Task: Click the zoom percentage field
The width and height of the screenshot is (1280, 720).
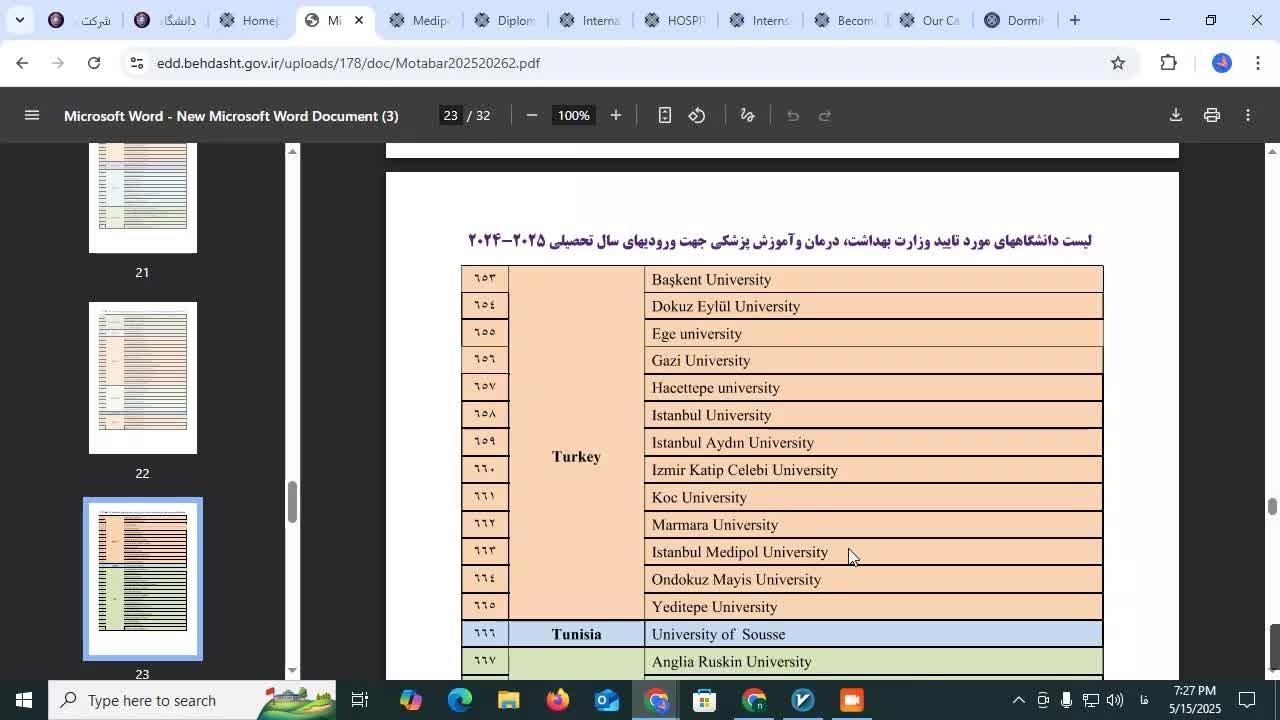Action: click(574, 115)
